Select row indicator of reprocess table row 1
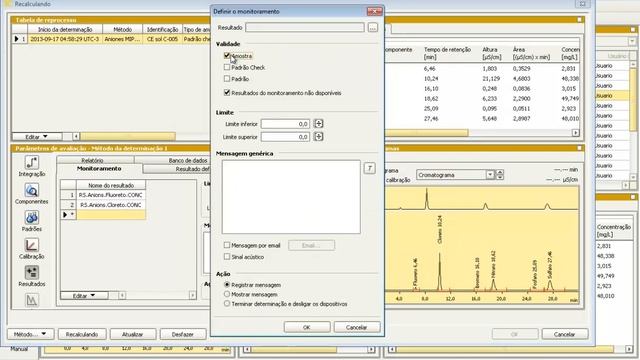The height and width of the screenshot is (360, 640). pyautogui.click(x=19, y=39)
